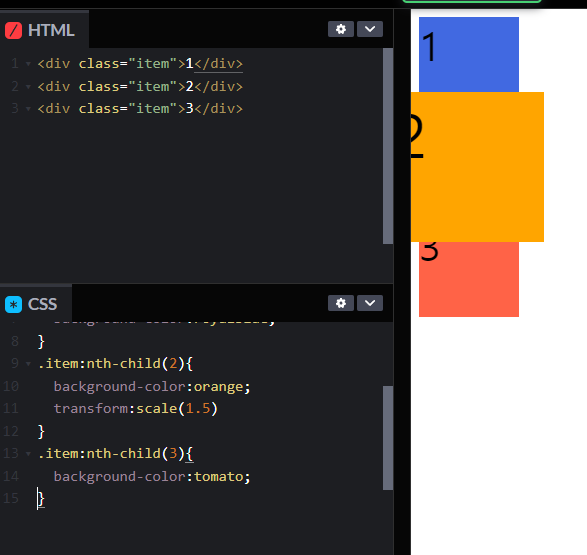This screenshot has height=555, width=587.
Task: Click the tomato box labeled 3
Action: click(x=469, y=279)
